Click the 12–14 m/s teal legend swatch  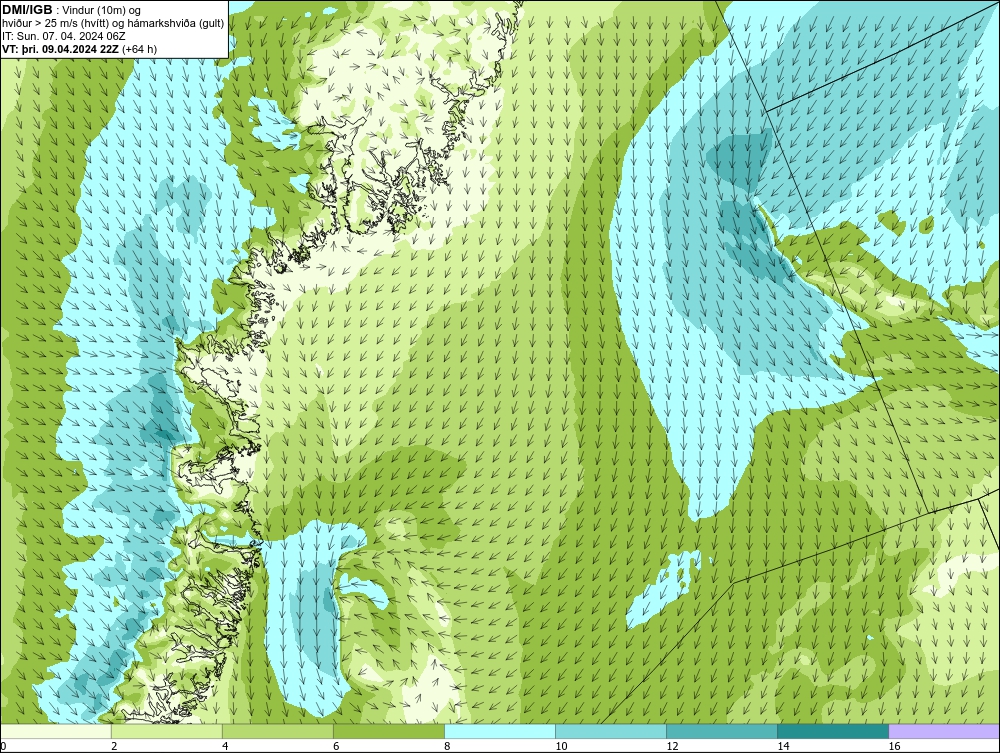[722, 731]
